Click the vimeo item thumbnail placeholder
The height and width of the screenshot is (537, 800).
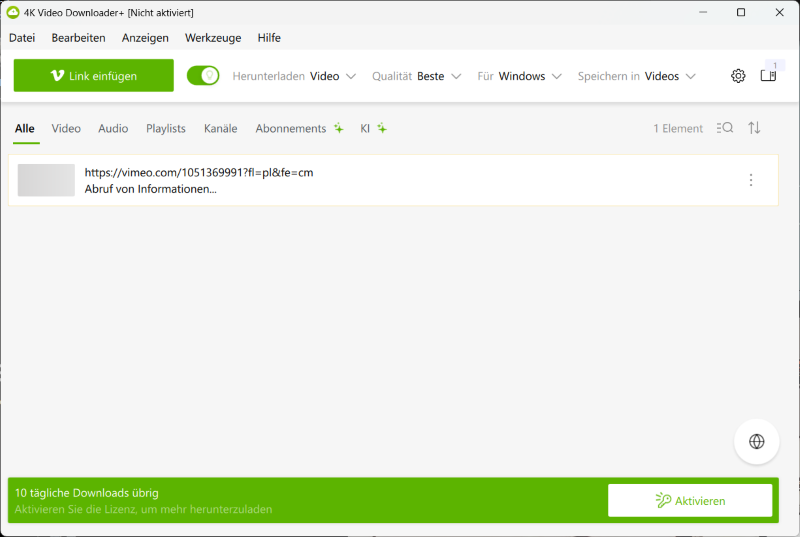coord(46,180)
